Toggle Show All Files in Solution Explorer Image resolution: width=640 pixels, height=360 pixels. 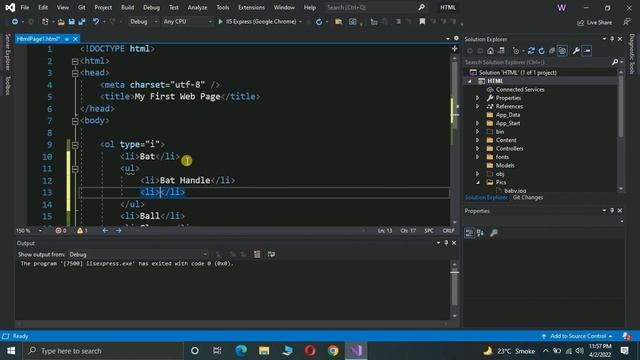click(x=562, y=51)
